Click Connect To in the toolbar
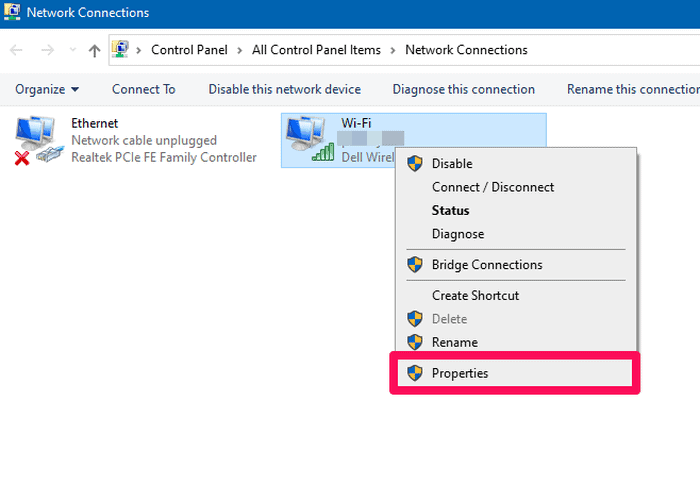This screenshot has height=484, width=700. [143, 89]
